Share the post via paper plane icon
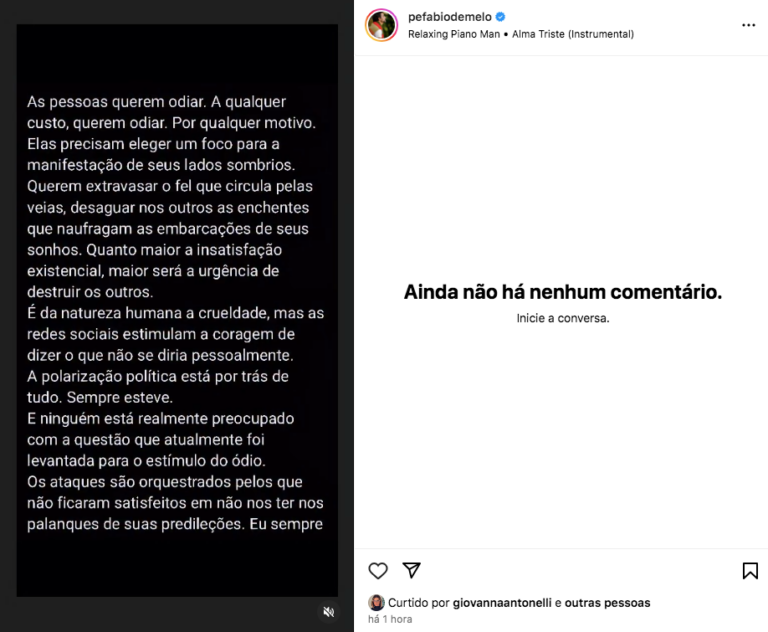 click(411, 570)
